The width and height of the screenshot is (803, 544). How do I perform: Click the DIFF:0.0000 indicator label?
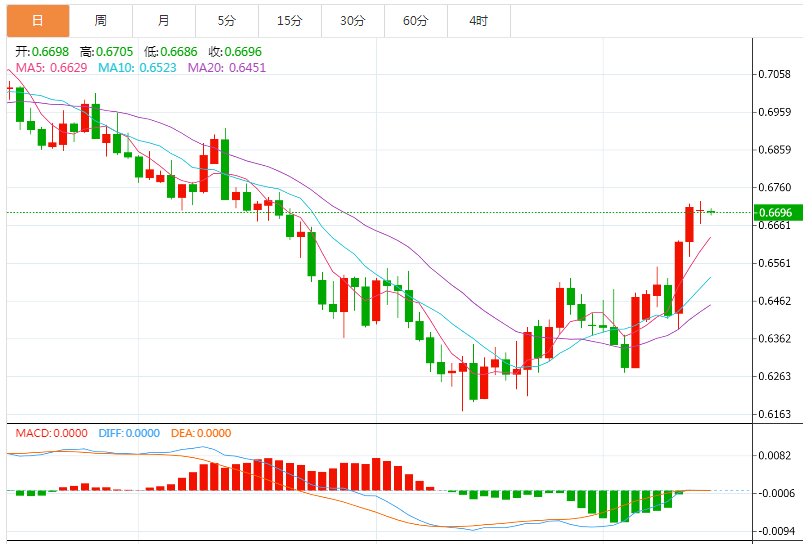click(x=129, y=433)
